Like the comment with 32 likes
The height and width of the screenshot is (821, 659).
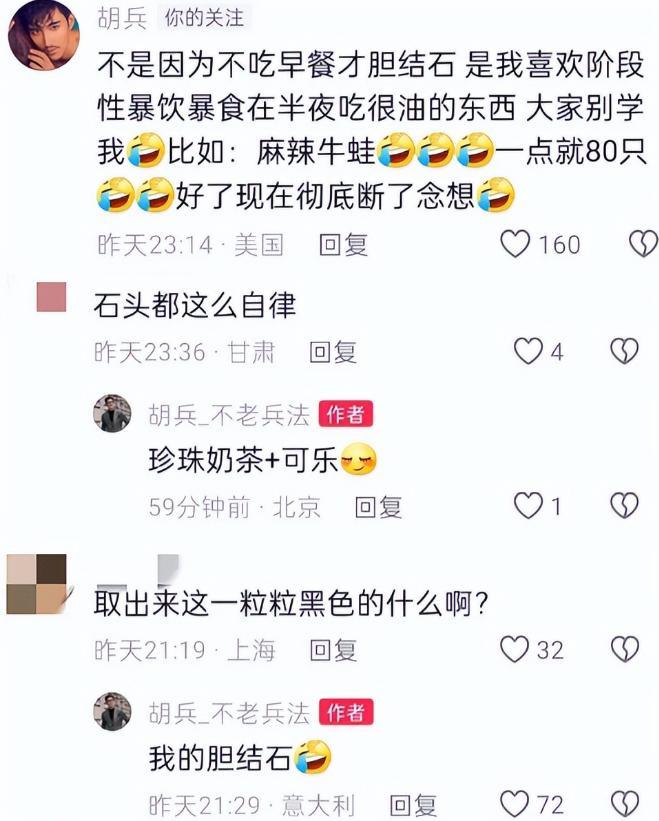515,650
